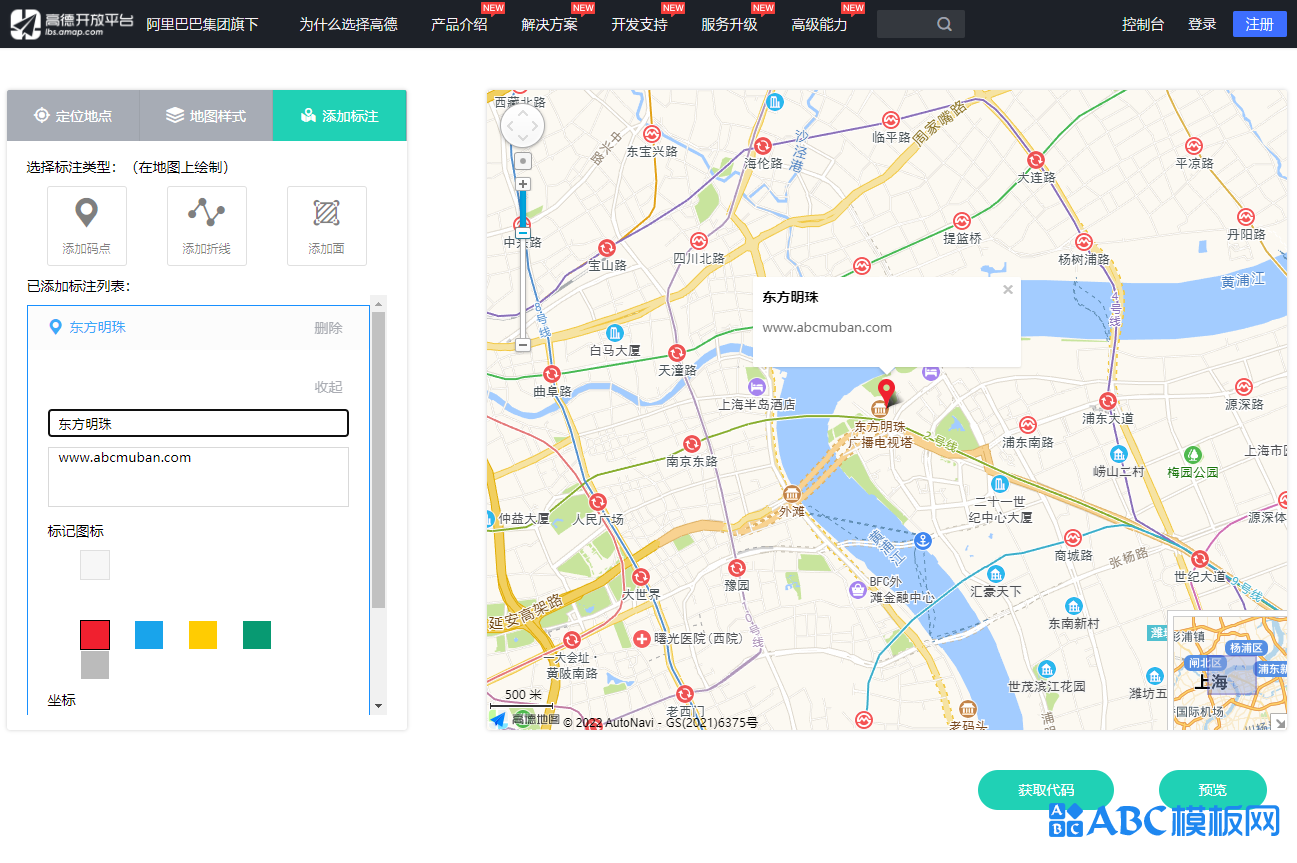Click the red pin marker on map
The image size is (1297, 863).
(886, 392)
